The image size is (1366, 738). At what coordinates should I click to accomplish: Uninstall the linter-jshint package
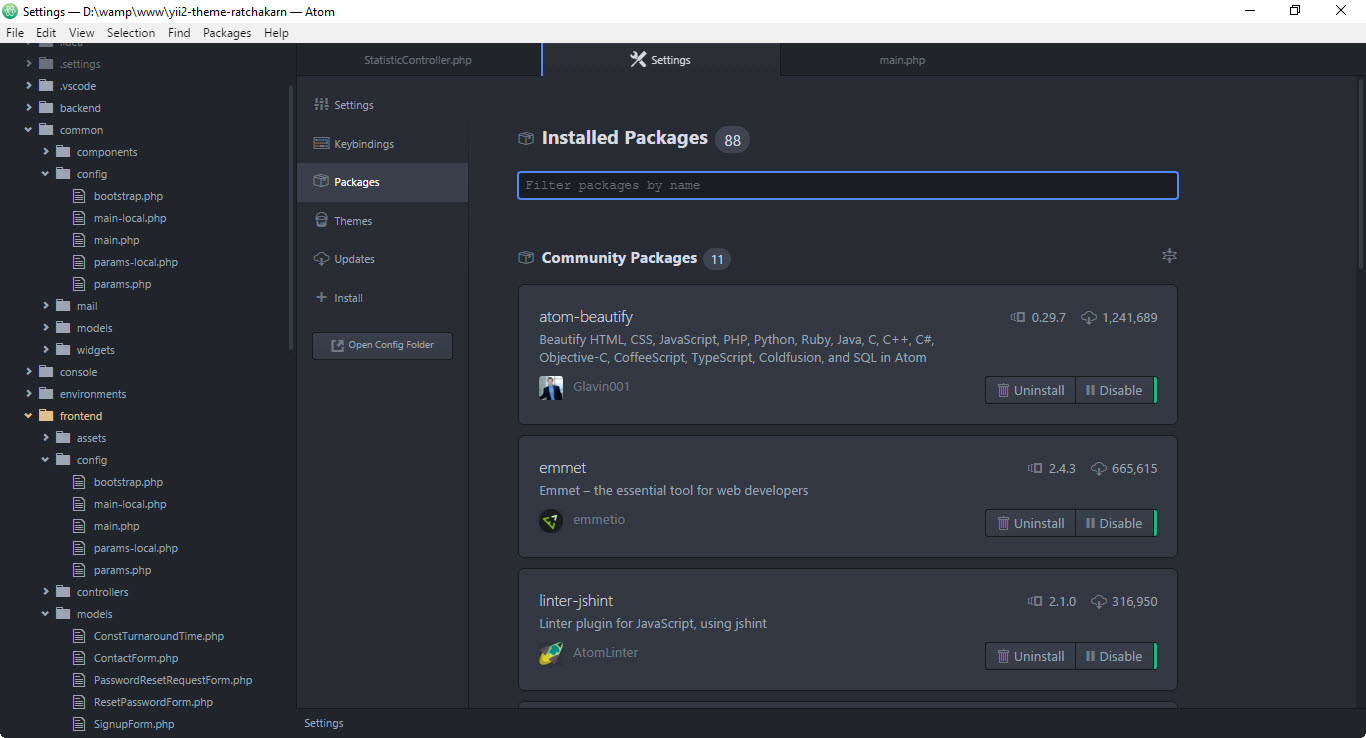pyautogui.click(x=1030, y=656)
